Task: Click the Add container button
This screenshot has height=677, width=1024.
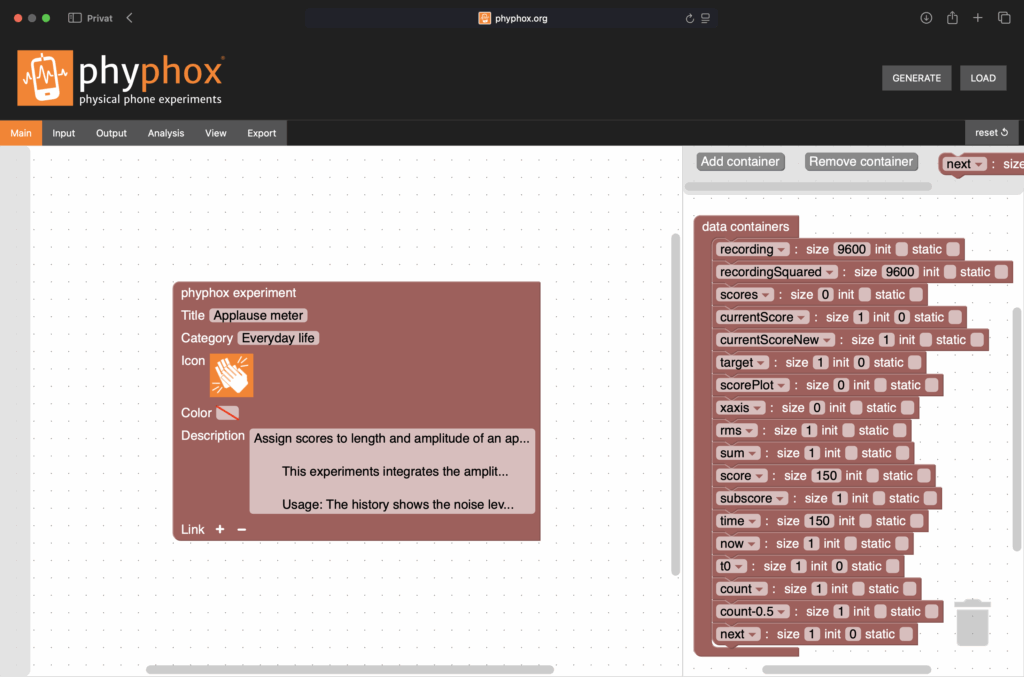Action: click(x=740, y=161)
